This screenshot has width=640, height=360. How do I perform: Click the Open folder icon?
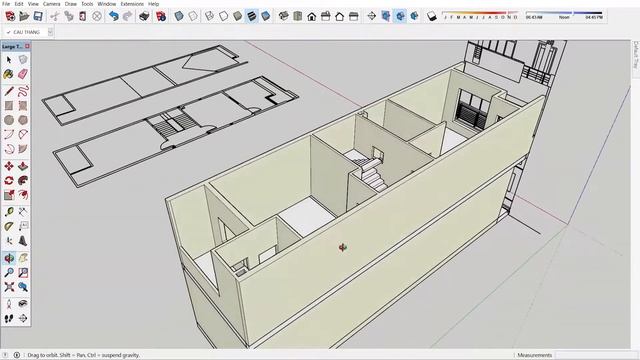[24, 16]
